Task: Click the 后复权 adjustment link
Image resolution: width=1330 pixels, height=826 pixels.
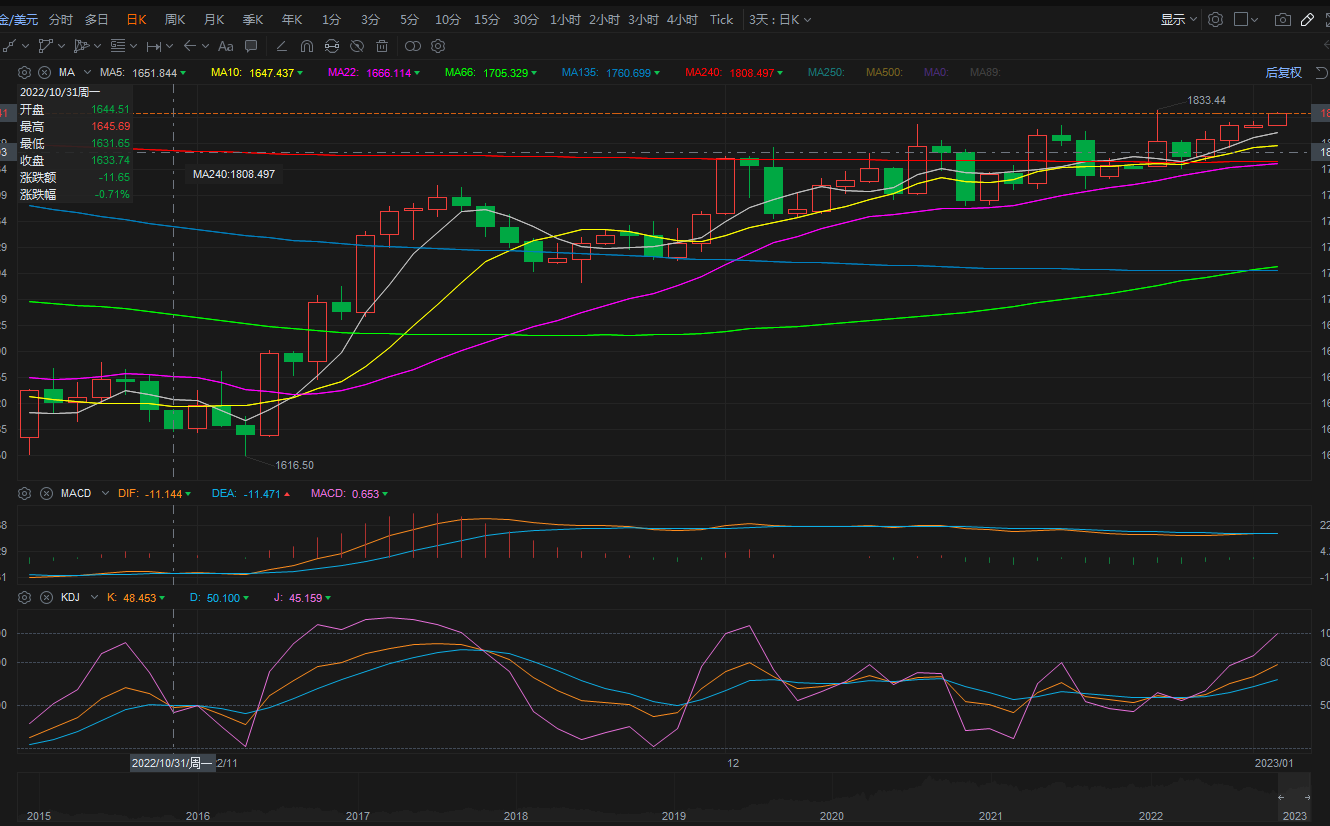Action: (1283, 72)
